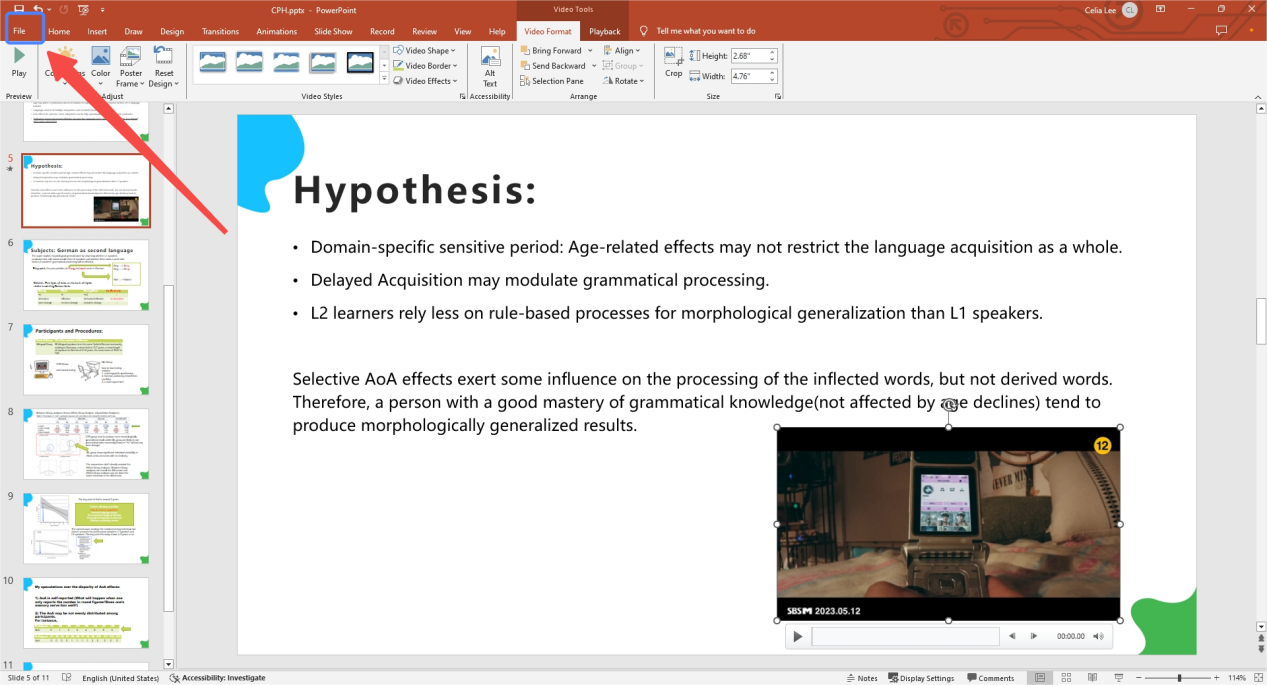Mute the video using the volume icon

[1098, 636]
